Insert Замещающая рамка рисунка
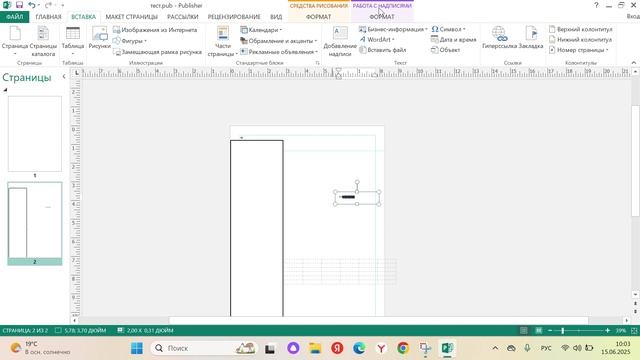 tap(158, 52)
